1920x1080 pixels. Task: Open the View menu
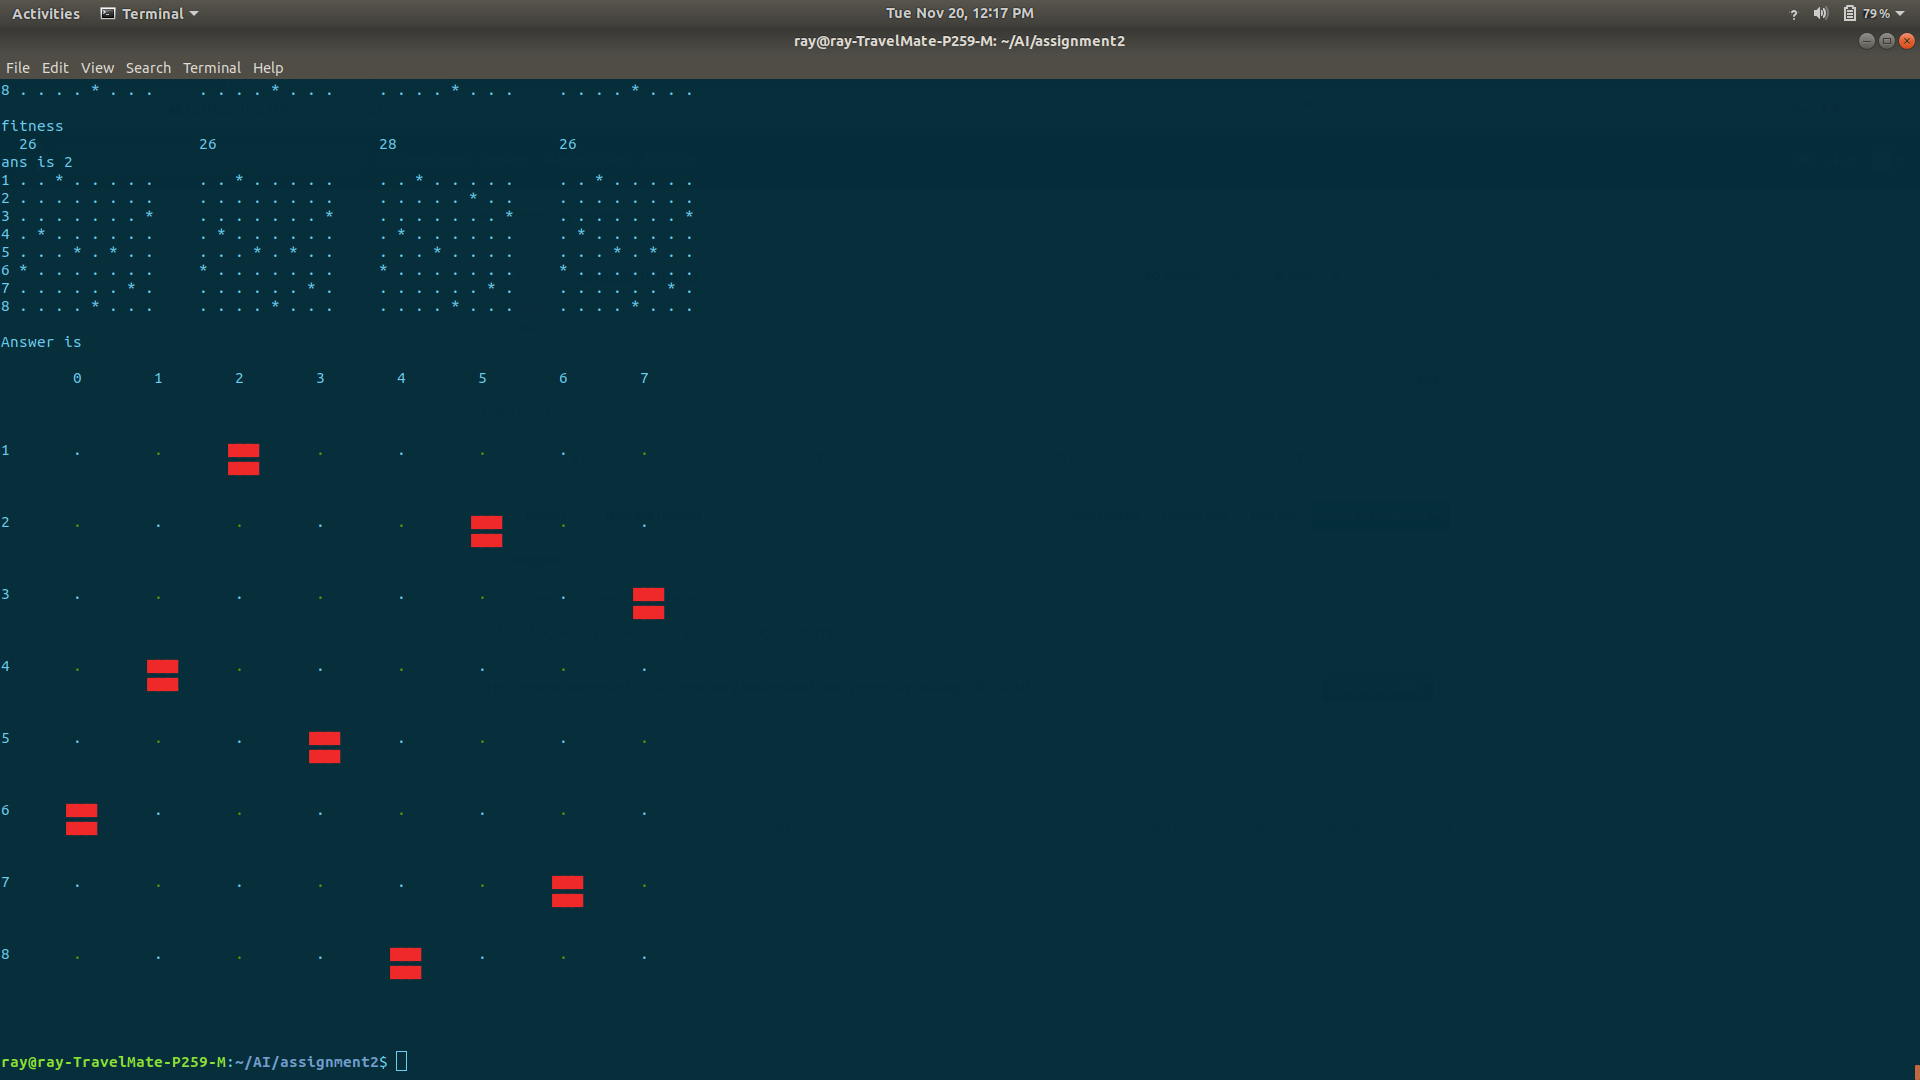point(97,68)
